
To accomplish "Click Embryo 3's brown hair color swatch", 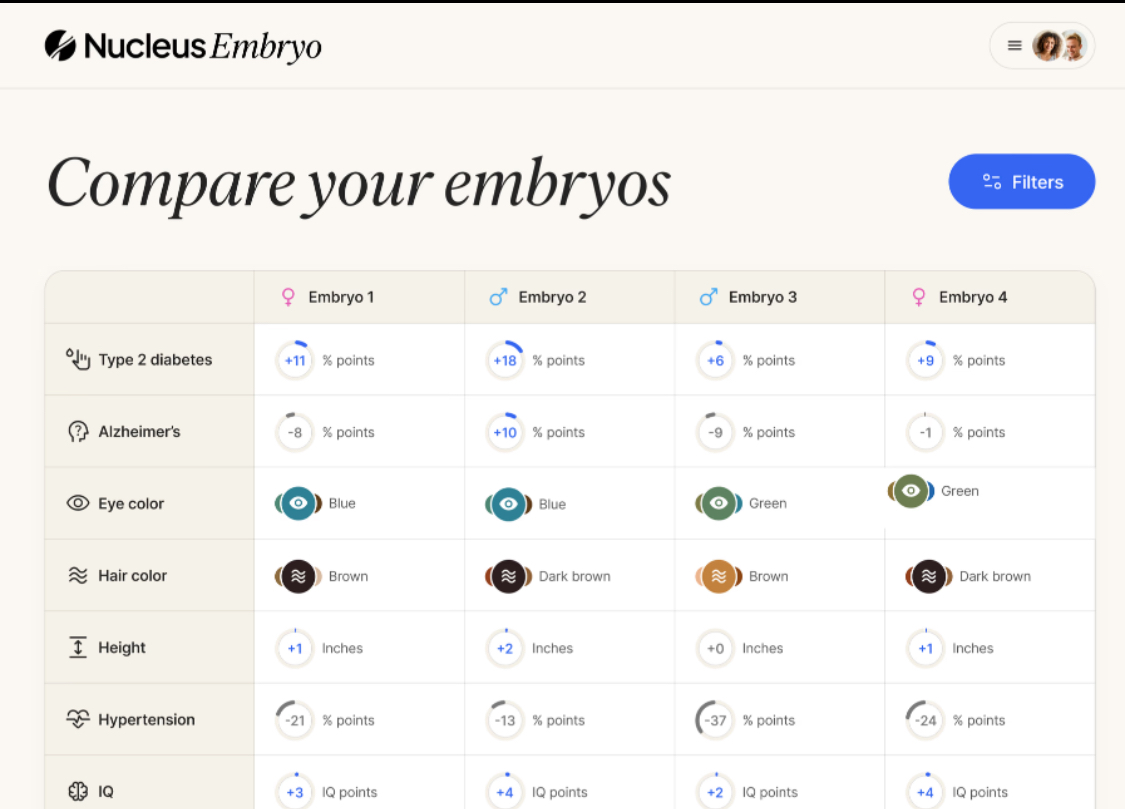I will tap(718, 576).
